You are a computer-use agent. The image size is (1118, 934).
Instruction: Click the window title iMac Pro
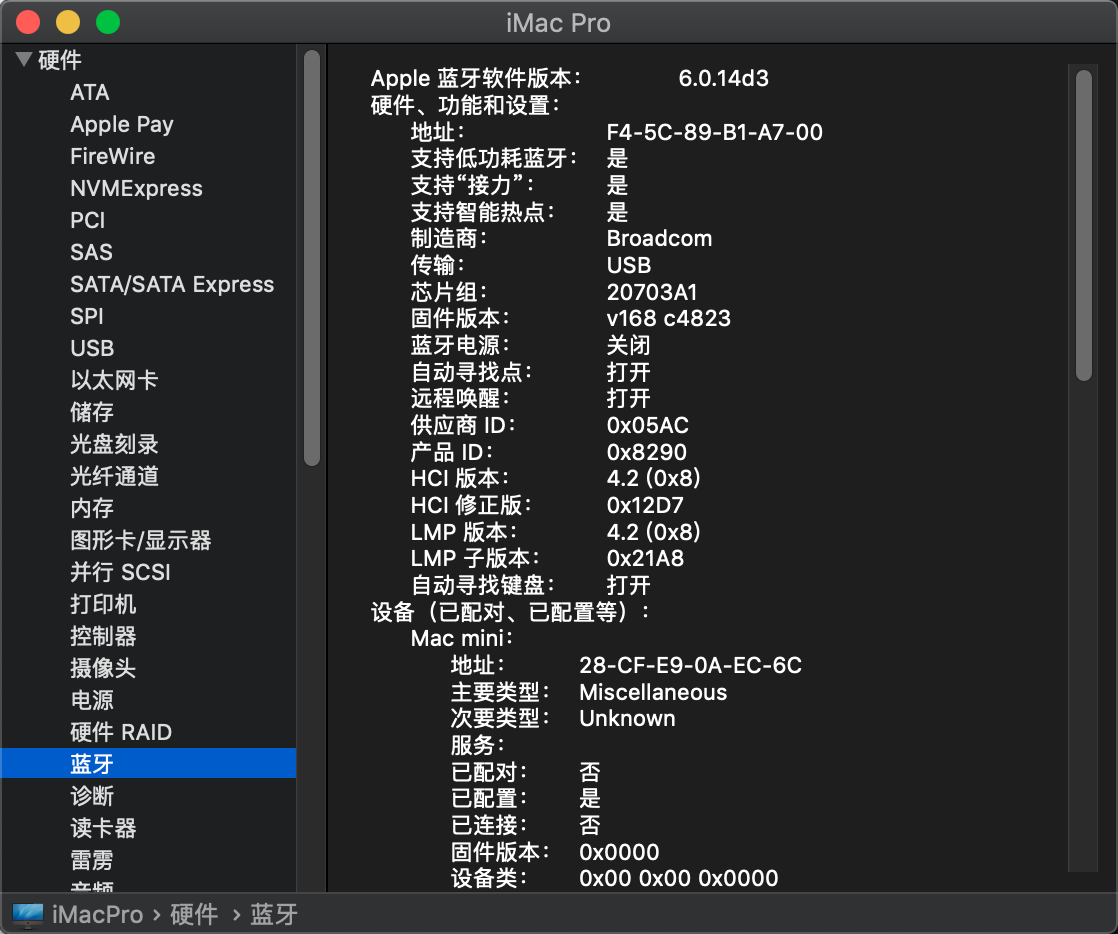pyautogui.click(x=558, y=24)
